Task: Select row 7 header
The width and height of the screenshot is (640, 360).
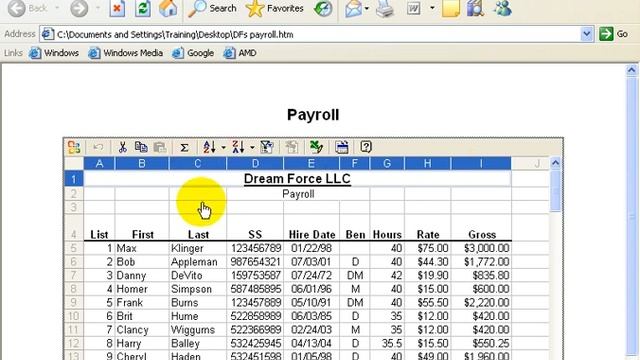Action: (73, 275)
